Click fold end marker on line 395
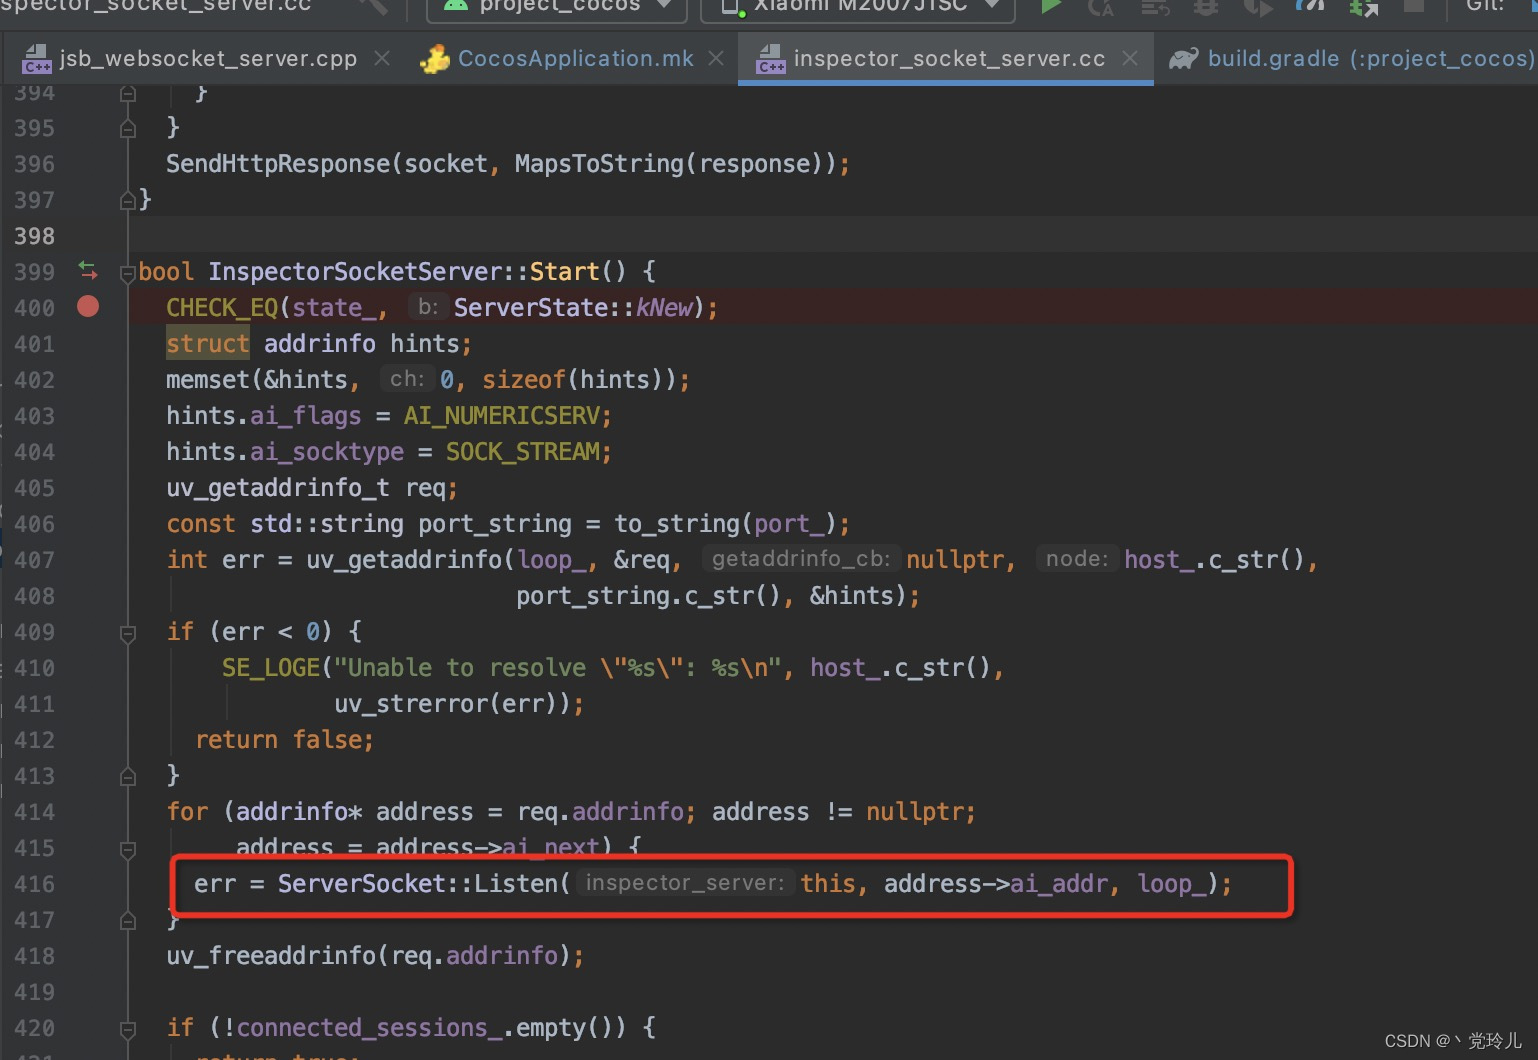The height and width of the screenshot is (1060, 1538). point(127,128)
